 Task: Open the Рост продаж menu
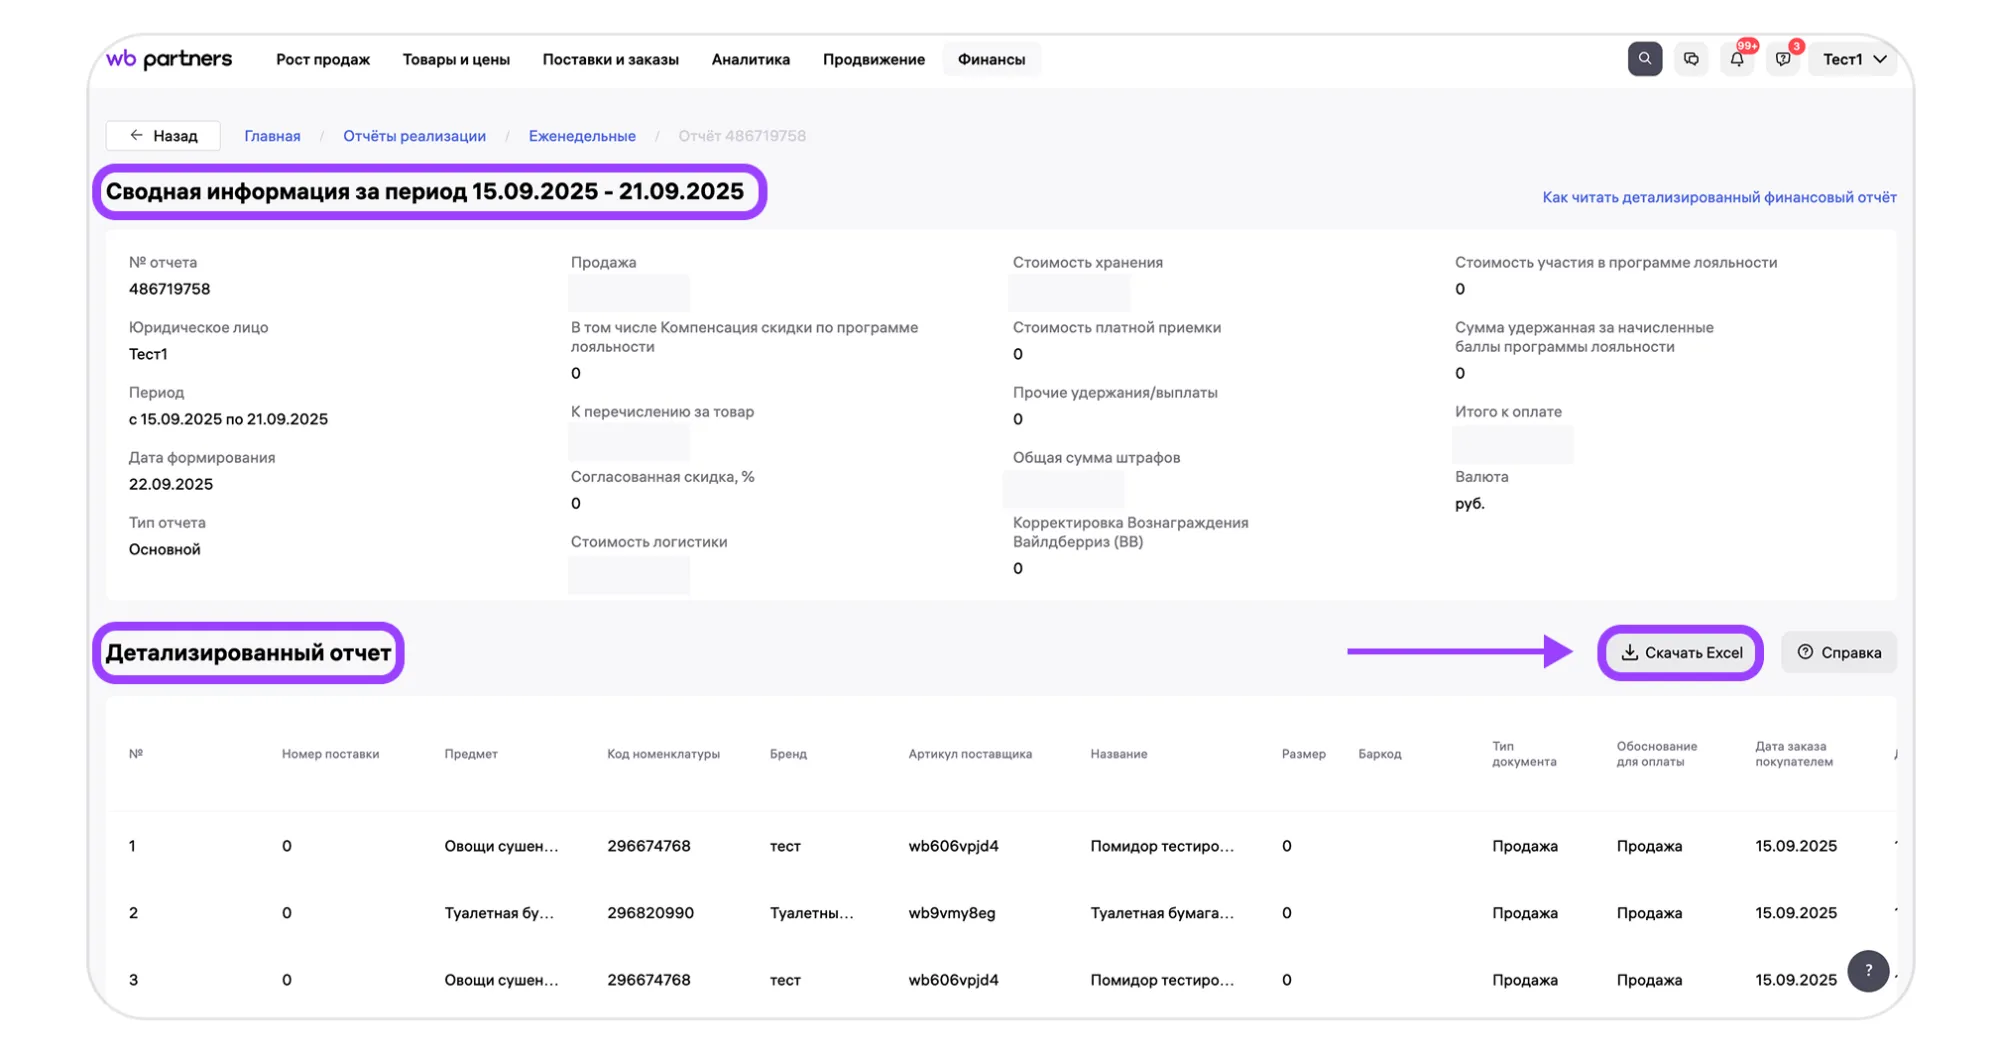click(323, 59)
